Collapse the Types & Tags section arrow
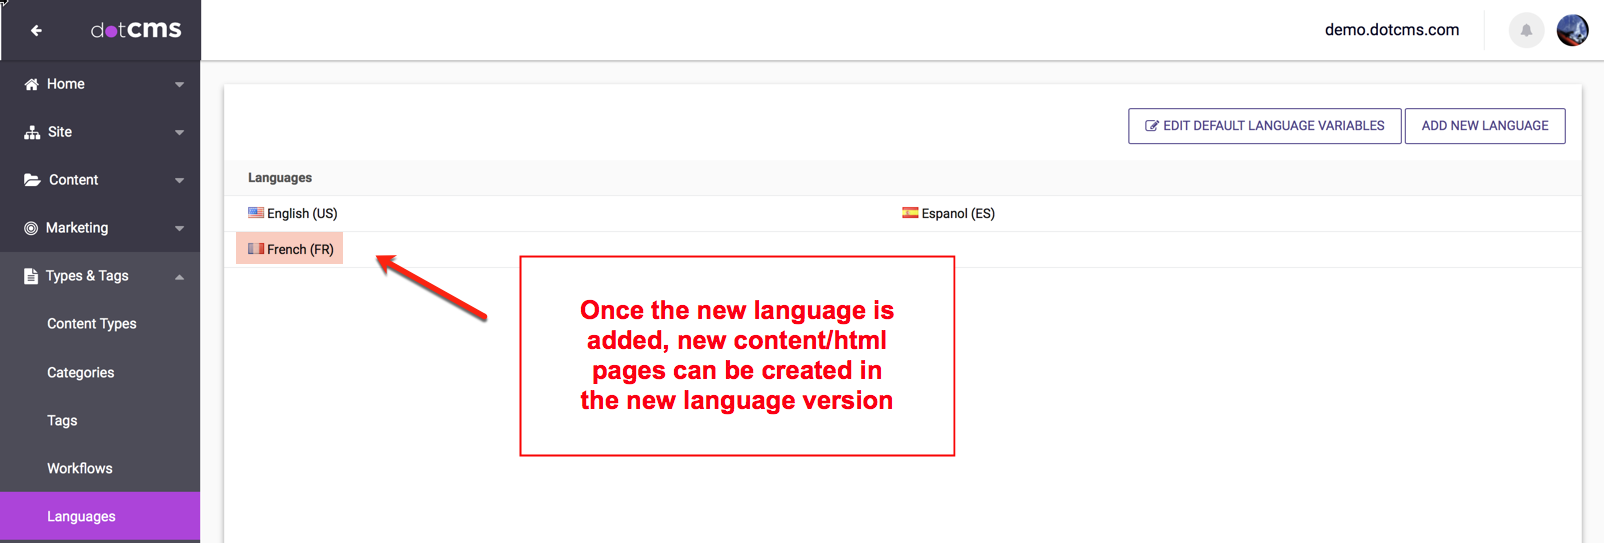 coord(179,277)
